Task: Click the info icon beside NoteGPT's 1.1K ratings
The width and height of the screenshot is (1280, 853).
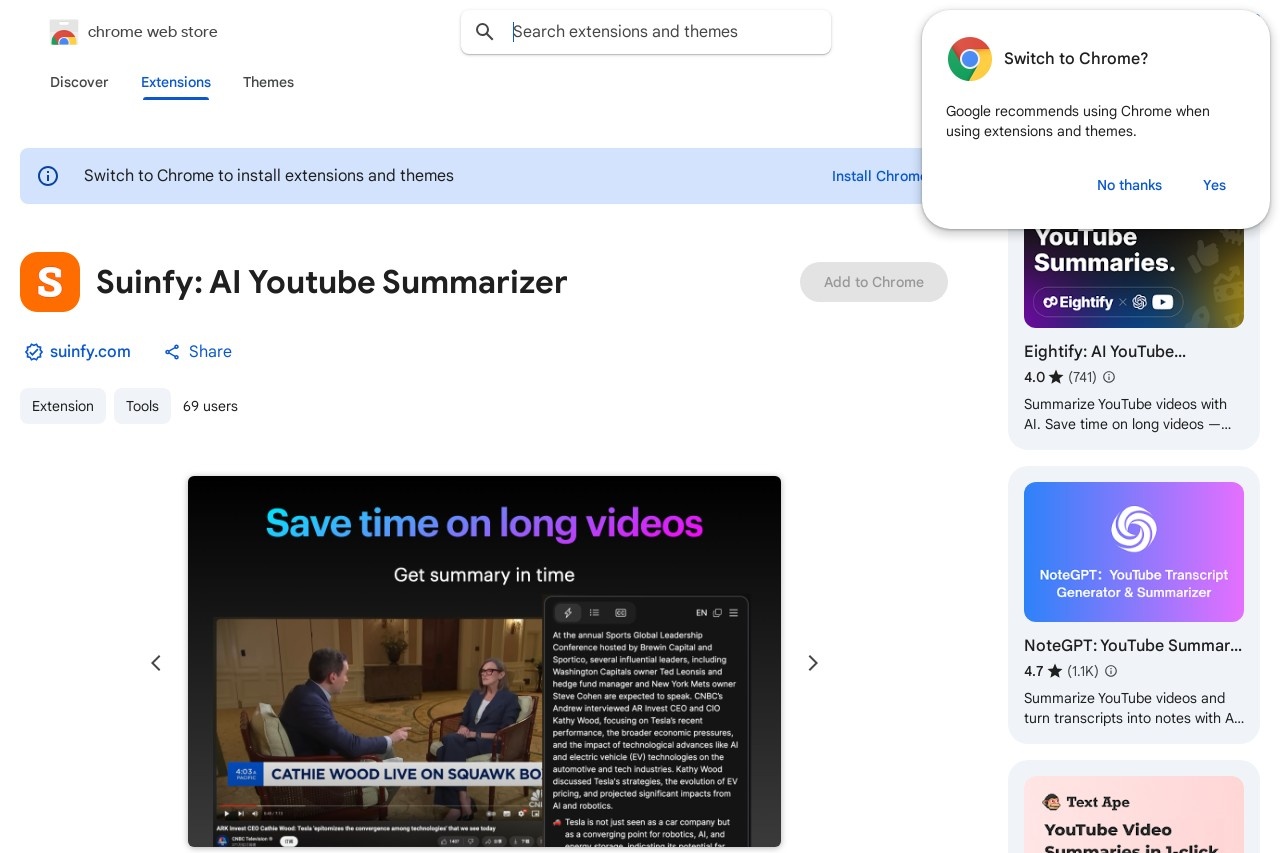Action: pyautogui.click(x=1111, y=672)
